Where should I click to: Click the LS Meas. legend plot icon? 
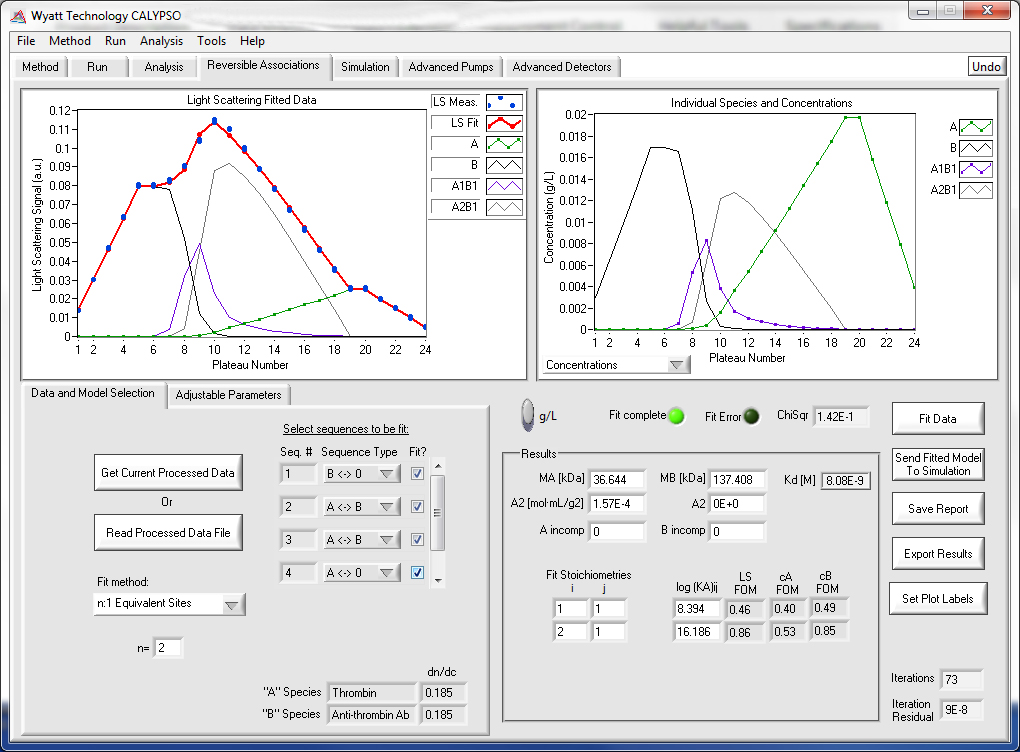coord(504,102)
